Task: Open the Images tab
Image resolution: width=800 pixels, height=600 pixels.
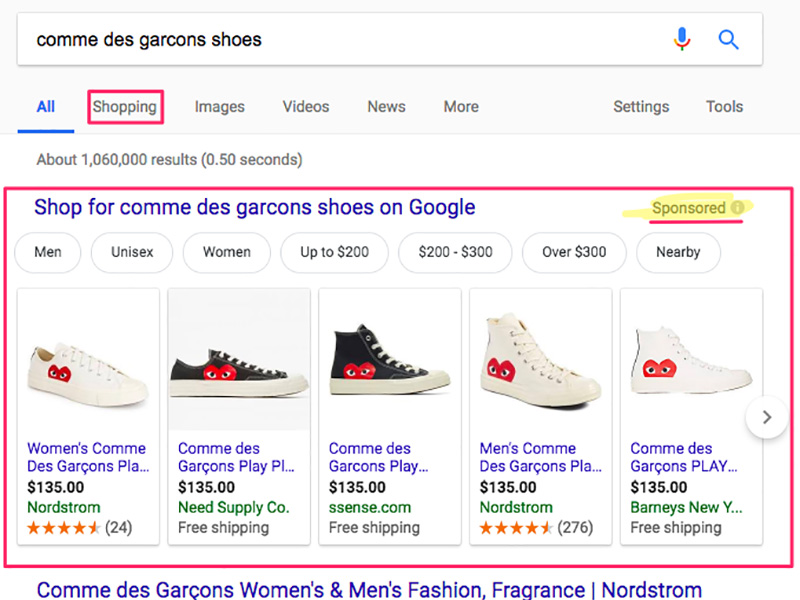Action: click(x=220, y=107)
